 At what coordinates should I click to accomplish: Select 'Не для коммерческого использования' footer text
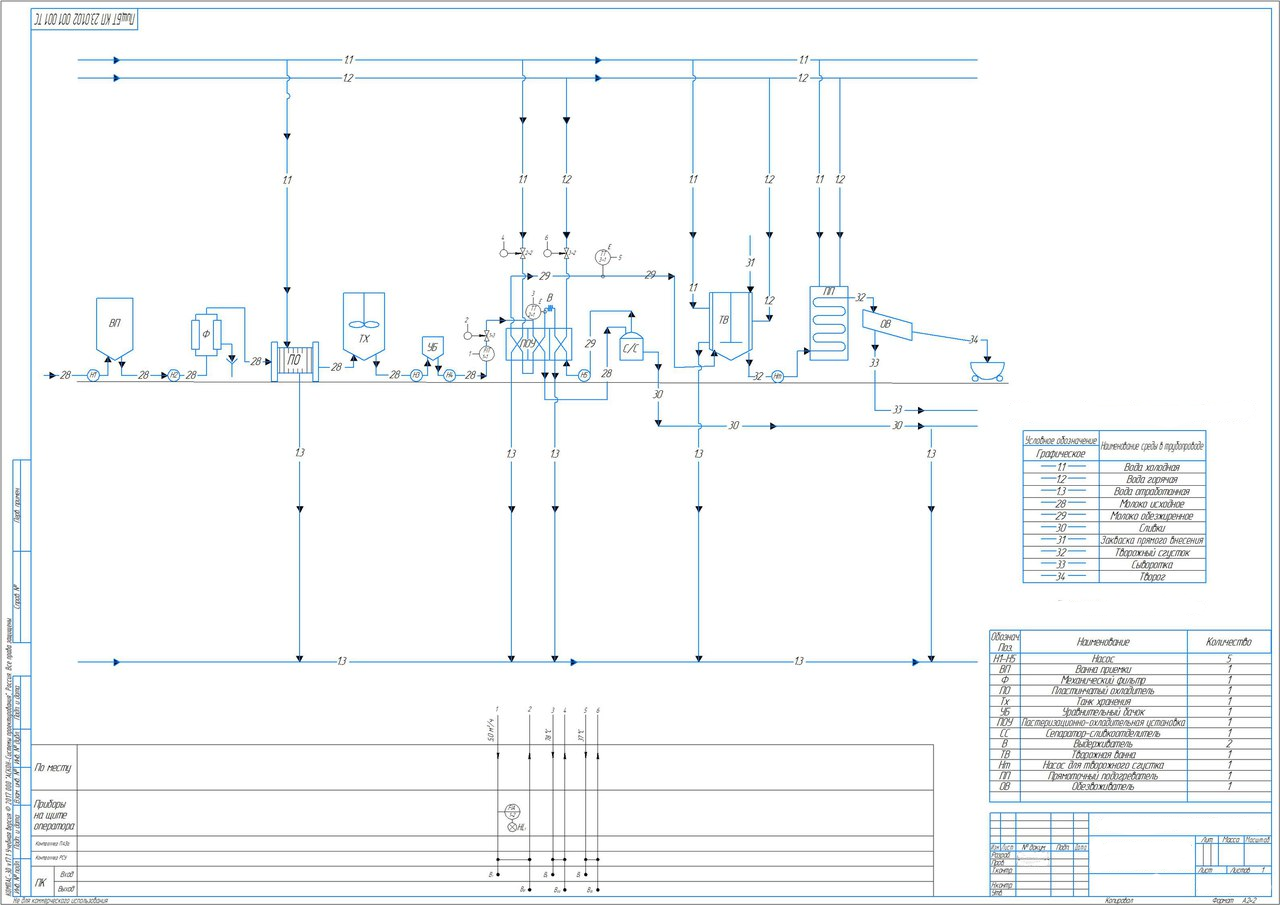point(59,901)
